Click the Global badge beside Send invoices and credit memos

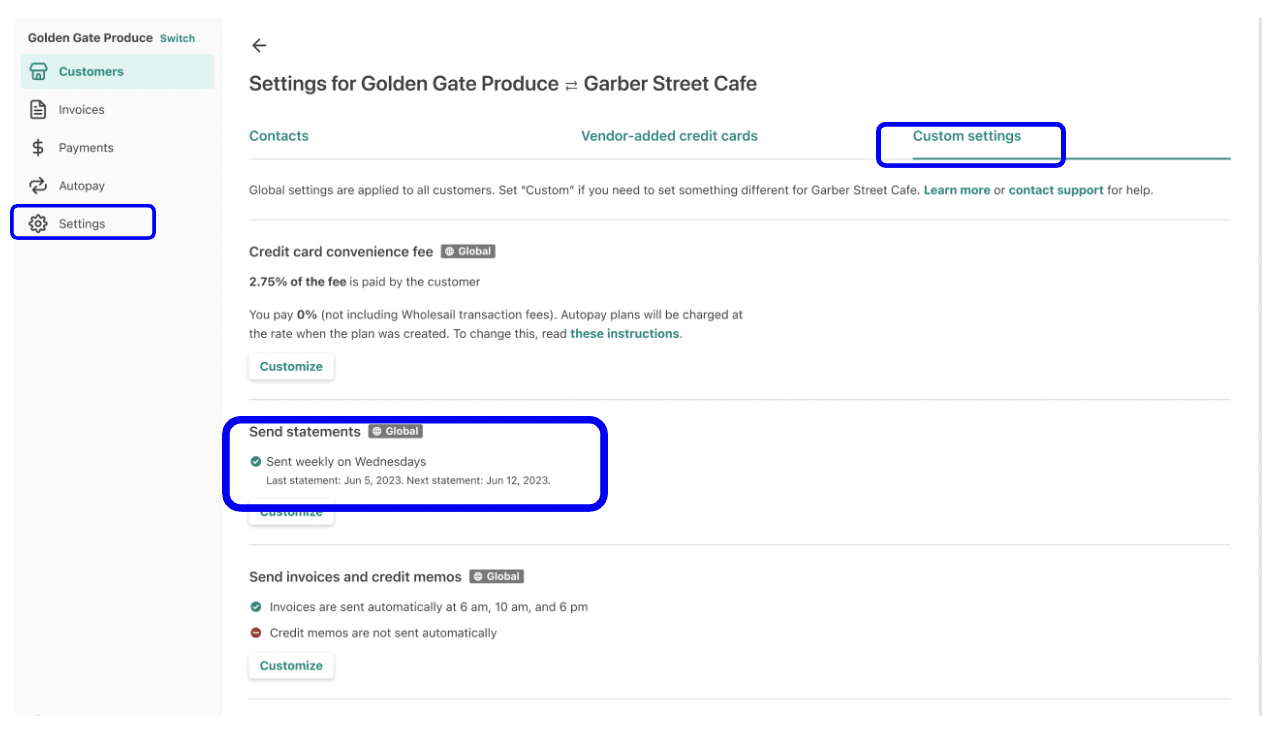click(496, 577)
